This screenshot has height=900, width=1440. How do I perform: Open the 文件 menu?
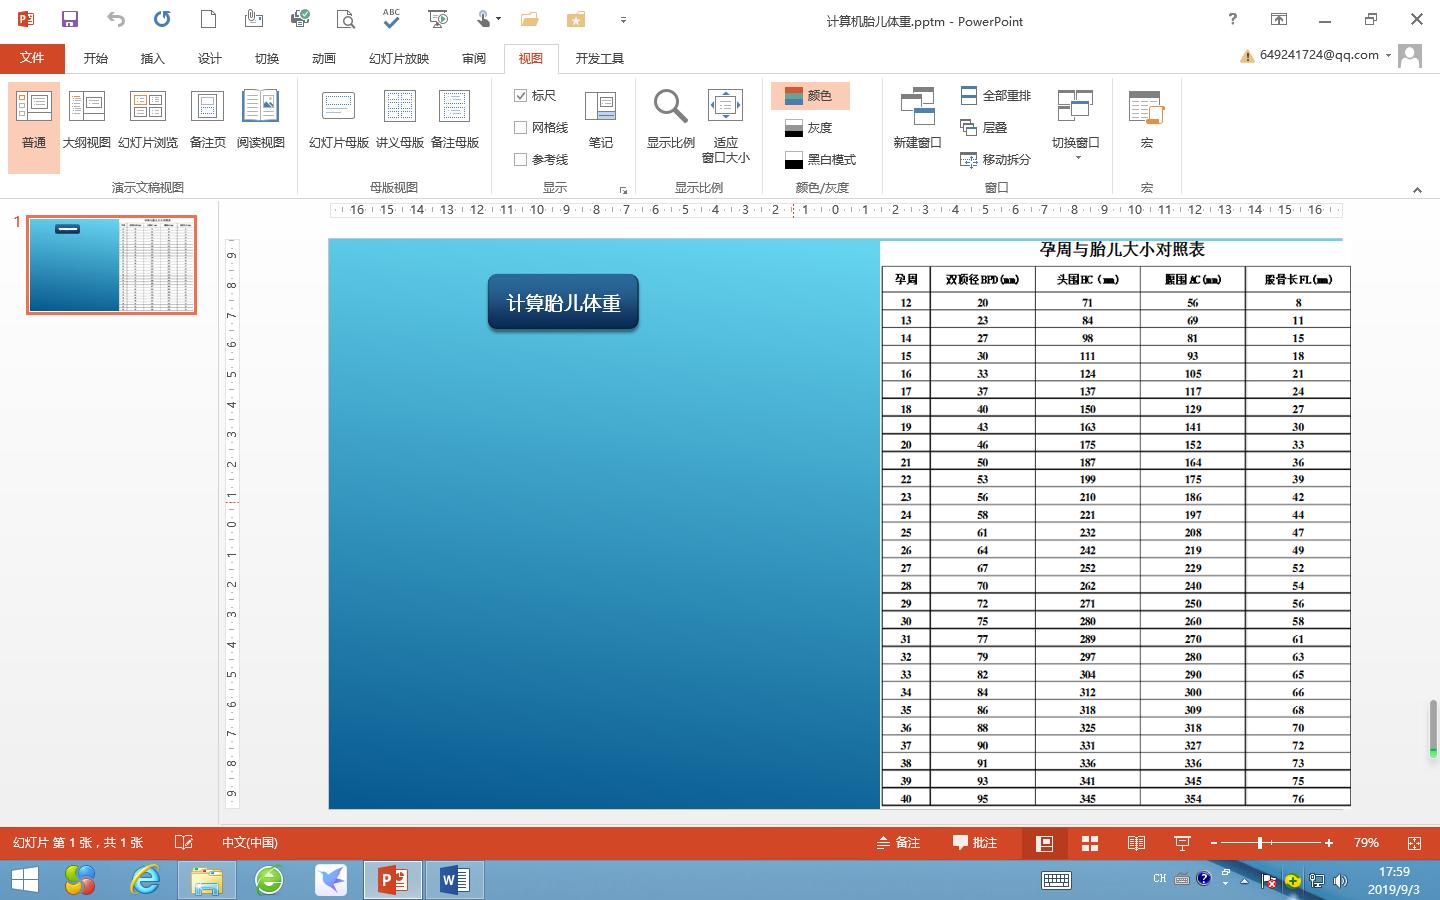pyautogui.click(x=33, y=57)
